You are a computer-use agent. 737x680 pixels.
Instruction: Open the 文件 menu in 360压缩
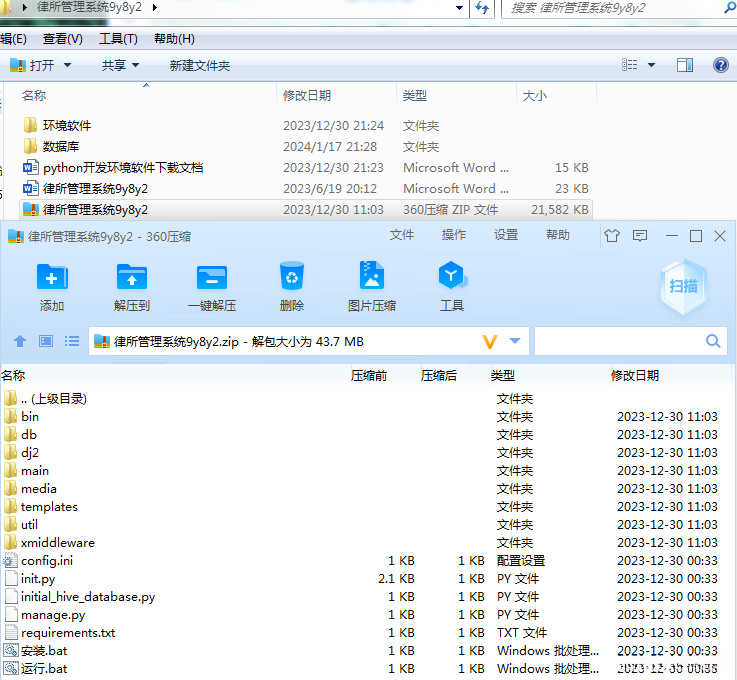[x=402, y=235]
